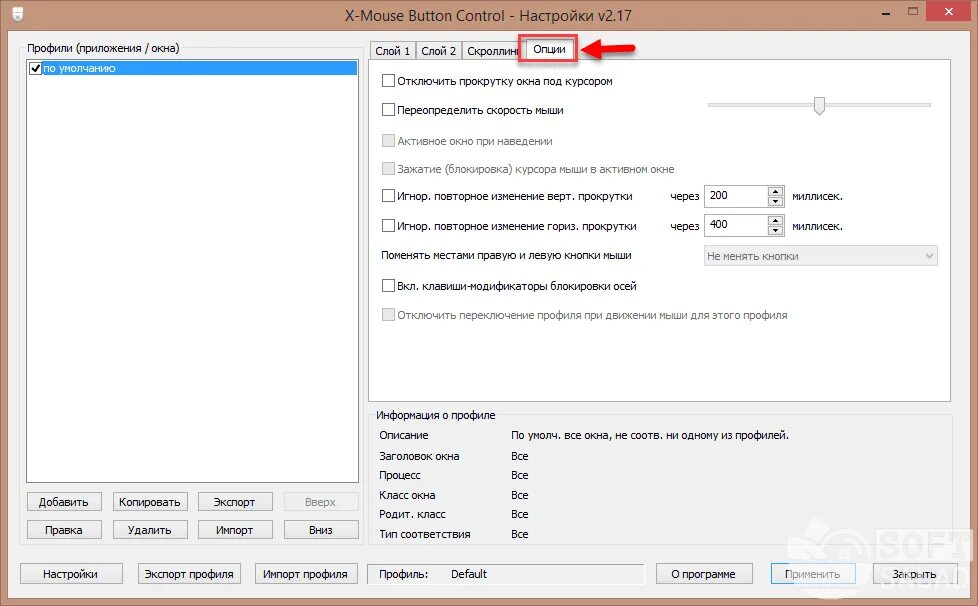Open 'Правка' to edit profile

(64, 530)
